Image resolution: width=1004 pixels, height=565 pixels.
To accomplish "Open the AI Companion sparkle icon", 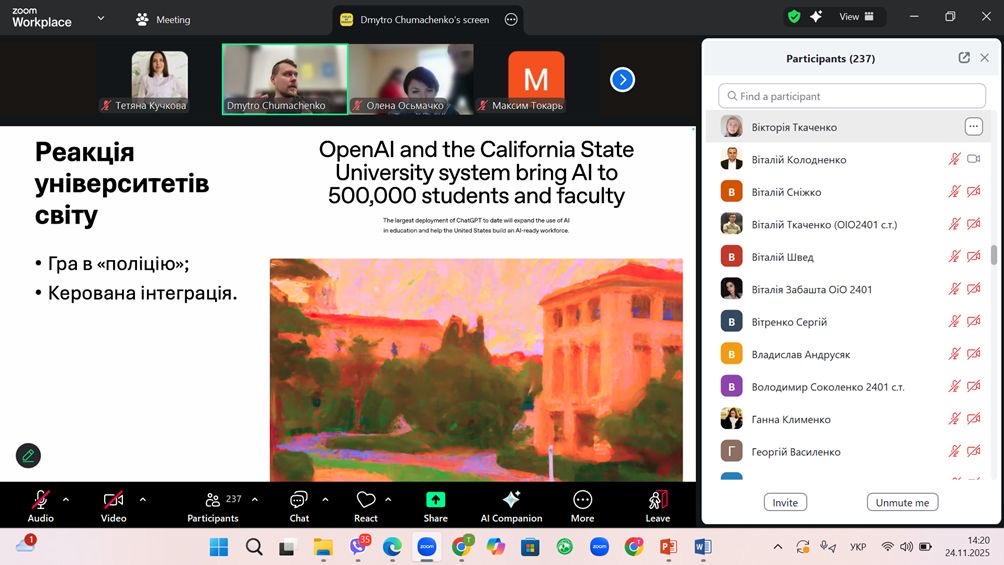I will point(511,500).
